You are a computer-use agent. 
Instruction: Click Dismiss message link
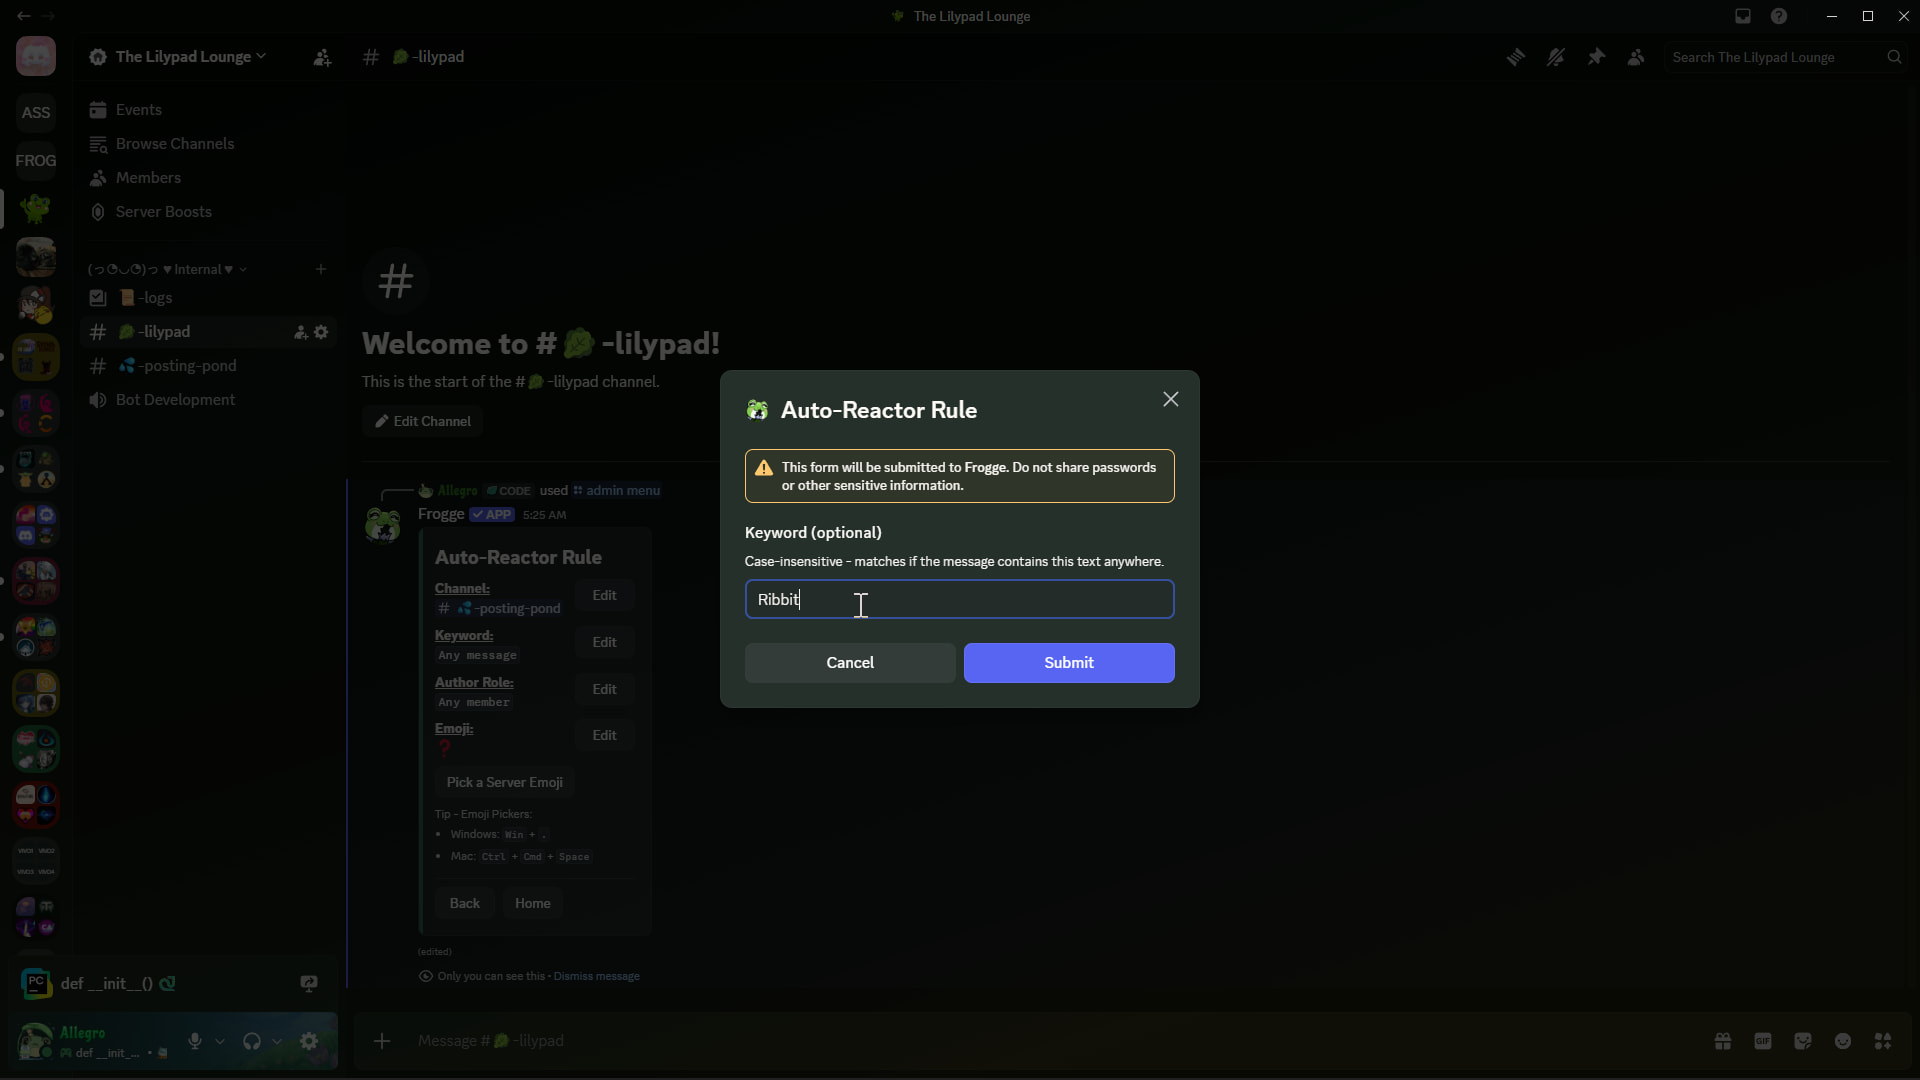click(596, 976)
